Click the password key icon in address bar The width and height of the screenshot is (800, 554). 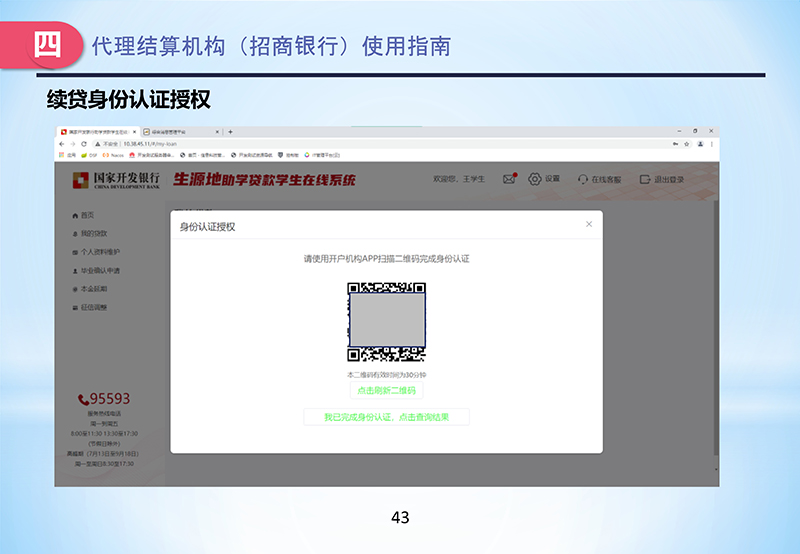(675, 144)
